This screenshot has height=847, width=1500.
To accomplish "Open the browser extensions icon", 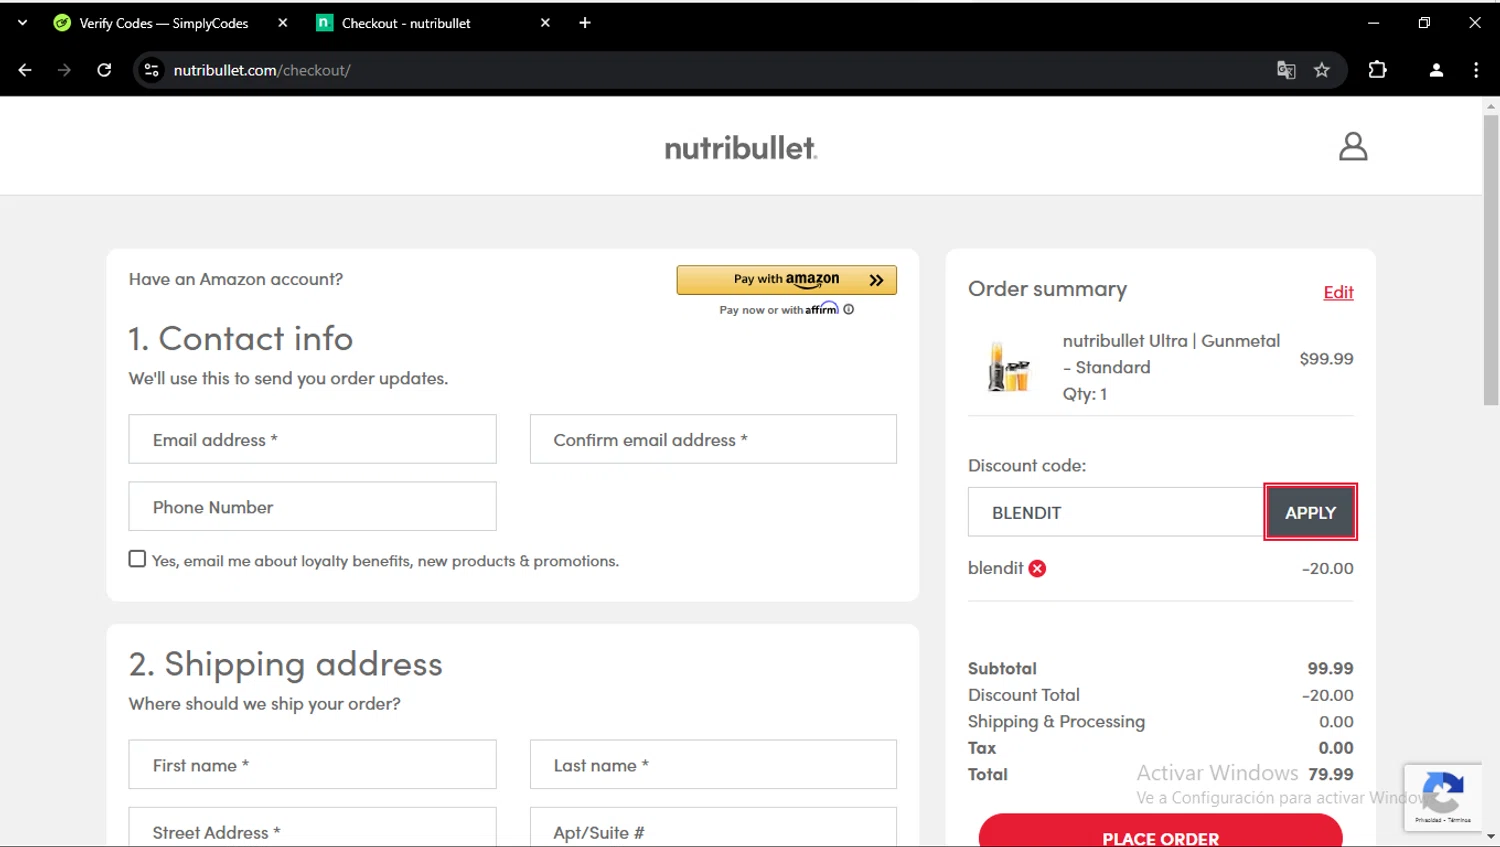I will pyautogui.click(x=1377, y=70).
